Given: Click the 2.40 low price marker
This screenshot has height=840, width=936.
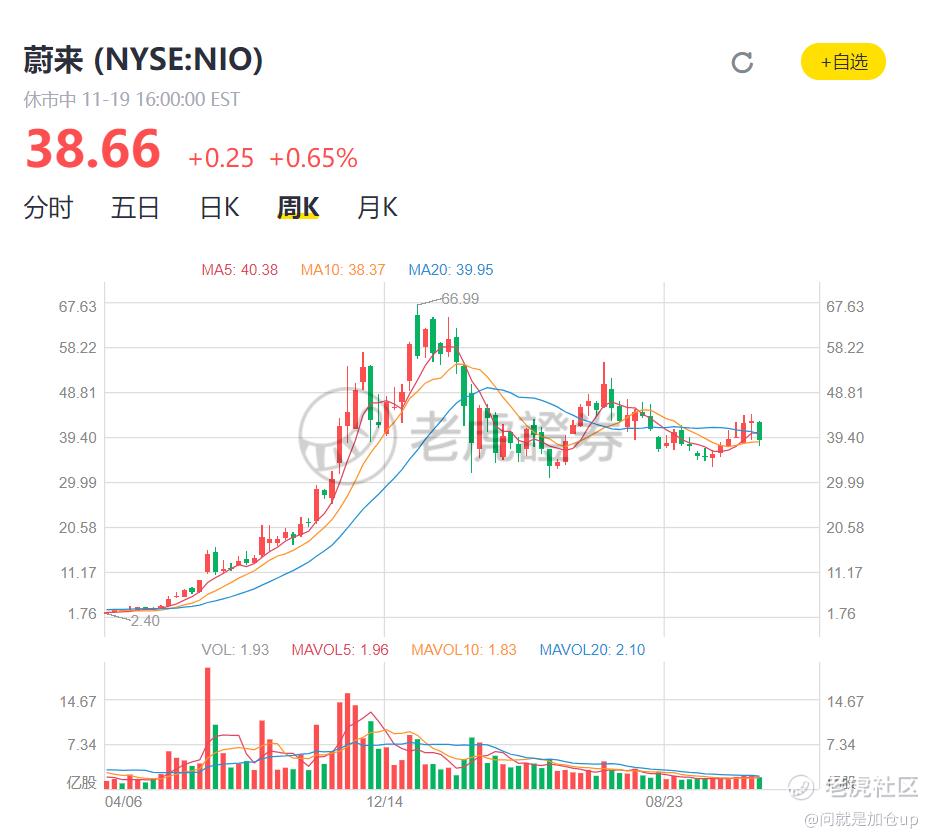Looking at the screenshot, I should (x=145, y=621).
